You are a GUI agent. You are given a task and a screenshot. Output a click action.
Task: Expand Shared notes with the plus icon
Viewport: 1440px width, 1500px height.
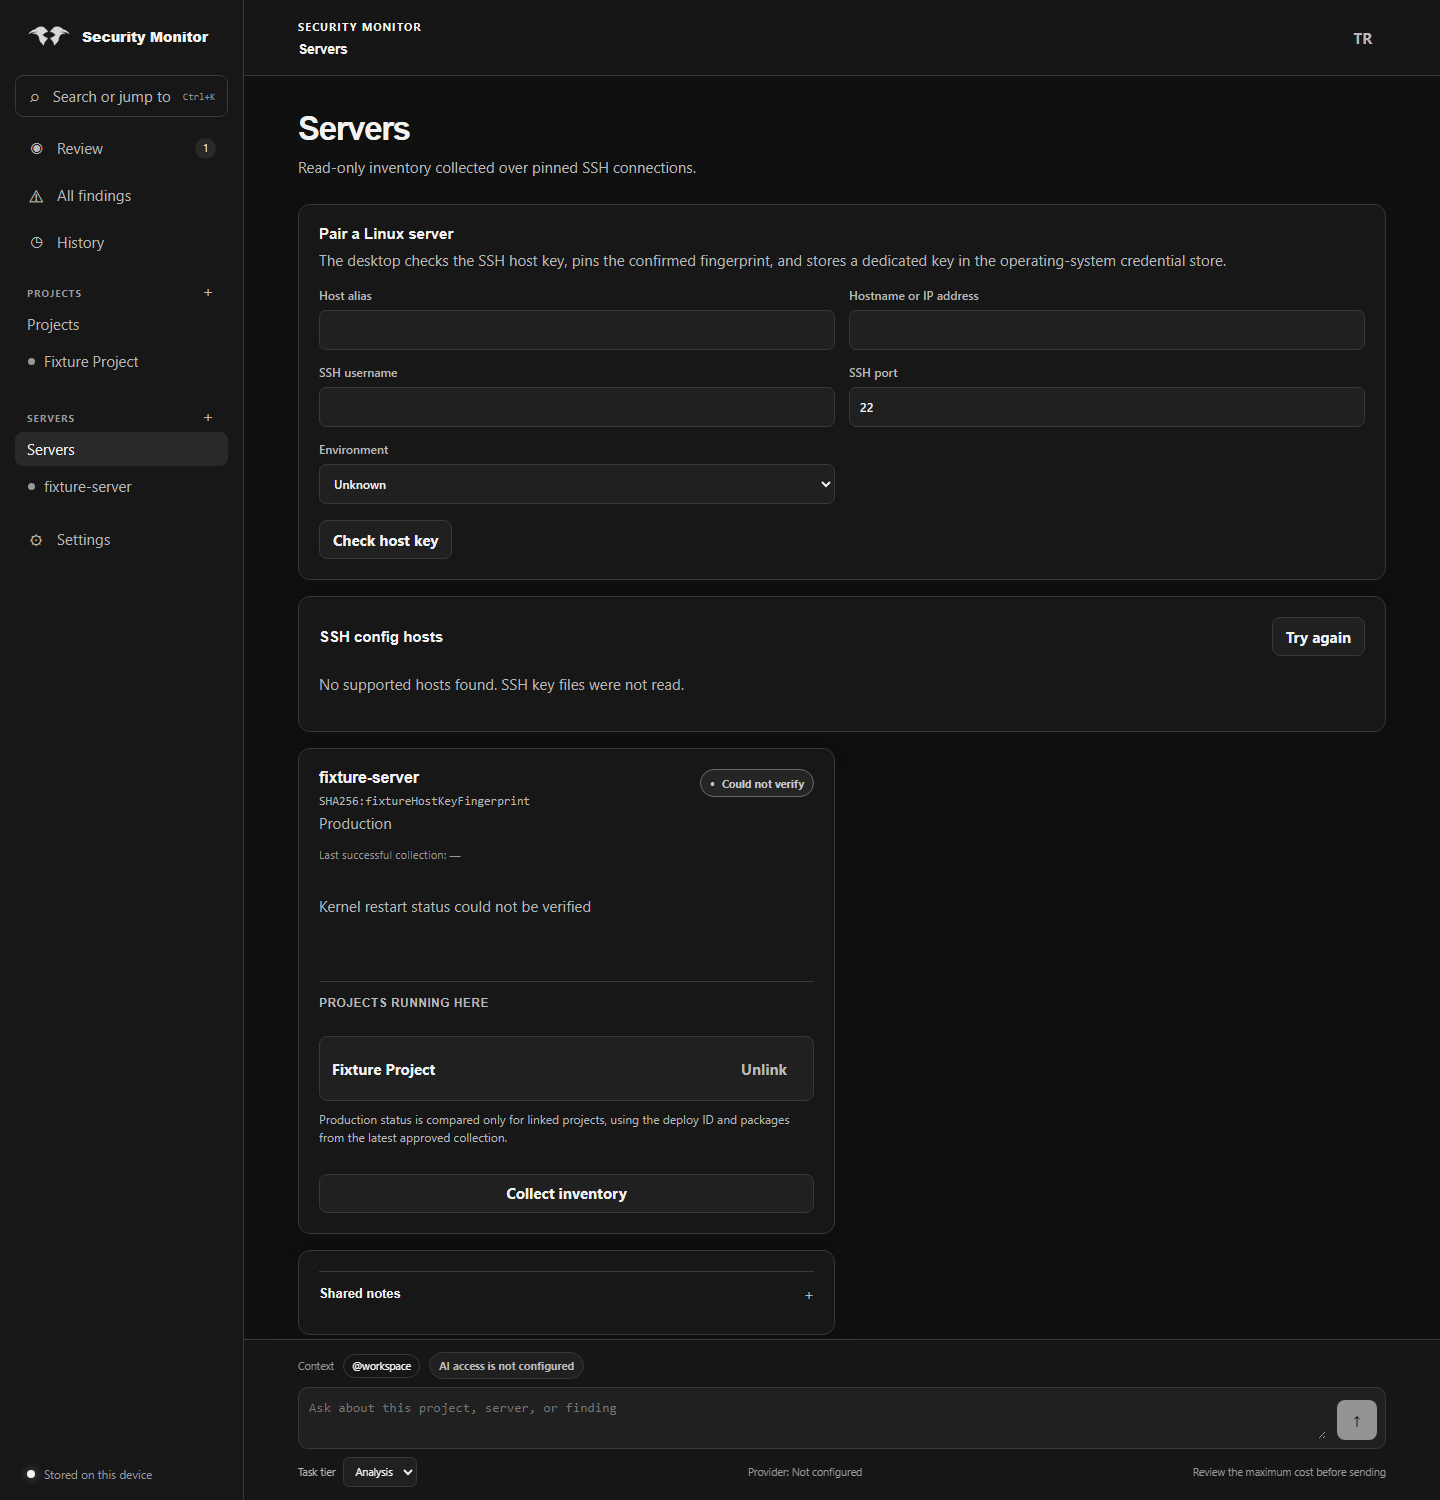pos(809,1295)
